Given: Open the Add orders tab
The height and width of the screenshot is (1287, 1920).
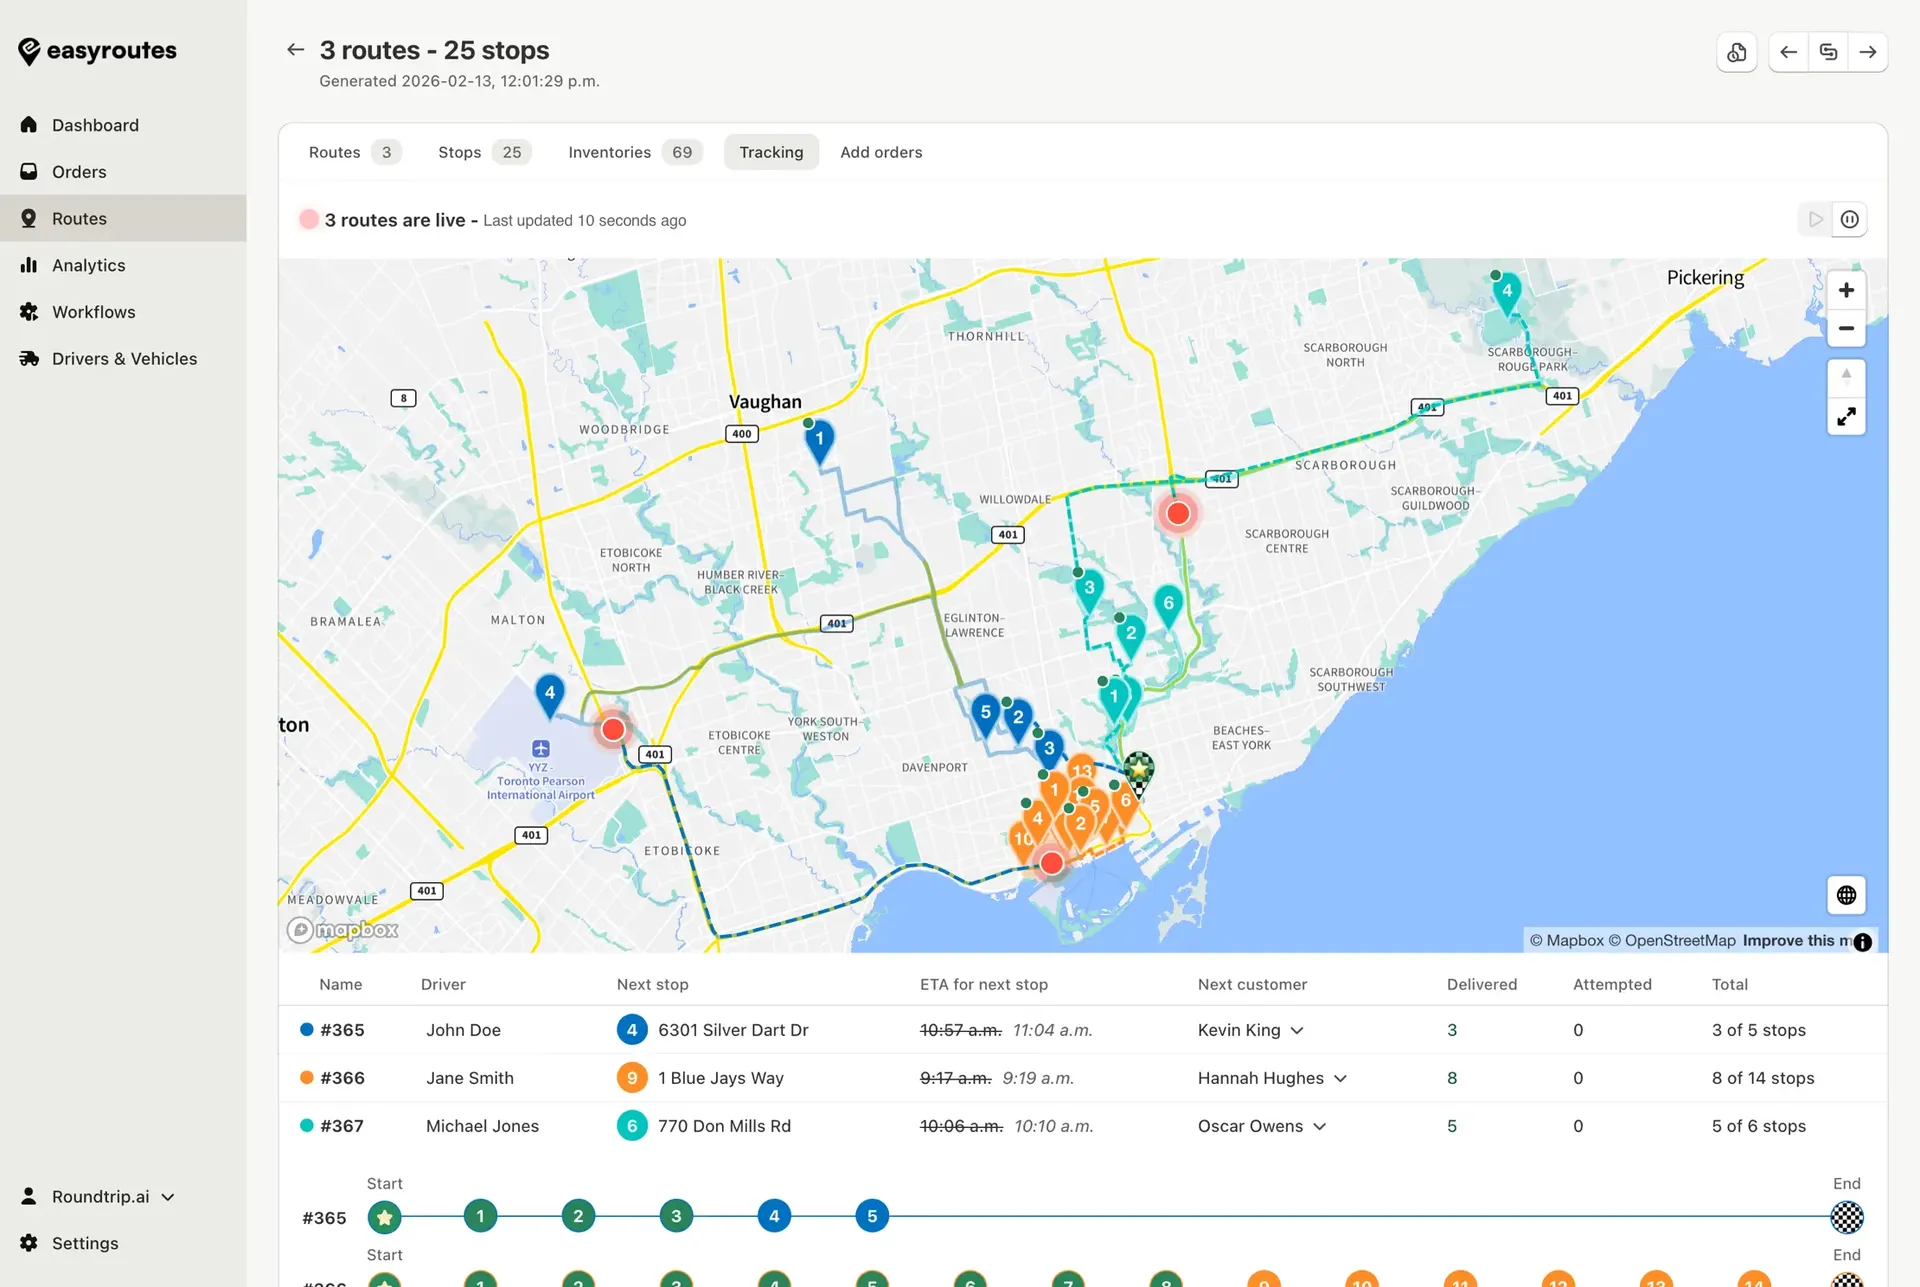Looking at the screenshot, I should coord(881,152).
